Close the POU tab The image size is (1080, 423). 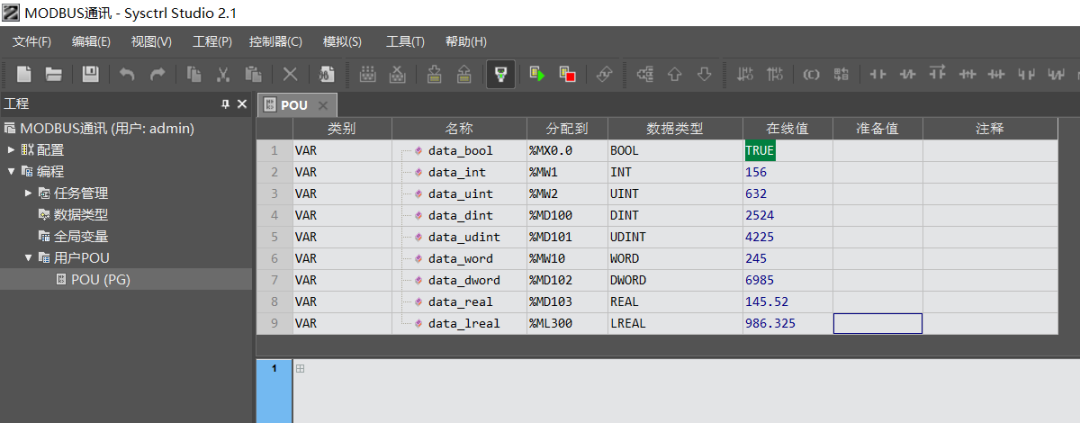323,106
